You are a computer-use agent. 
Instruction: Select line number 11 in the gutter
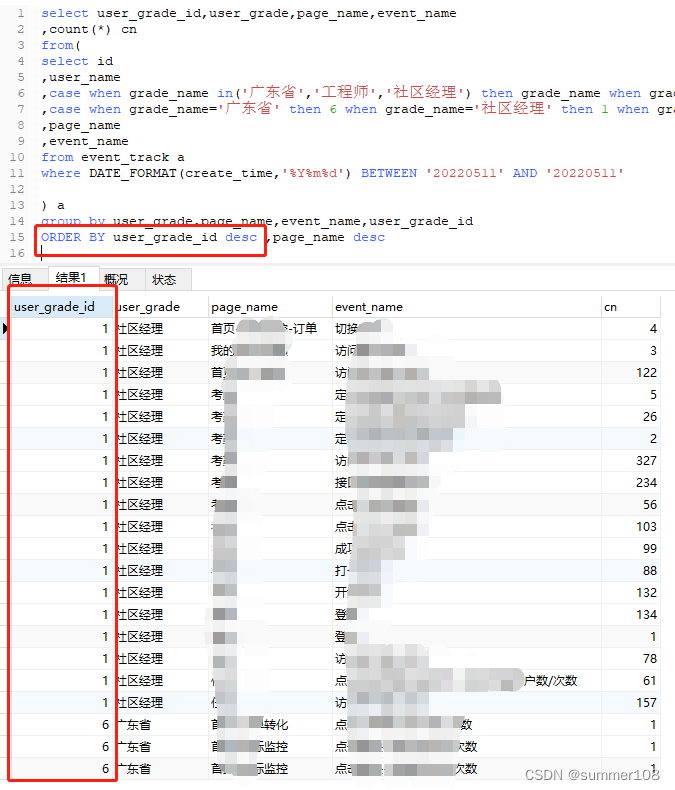(17, 173)
